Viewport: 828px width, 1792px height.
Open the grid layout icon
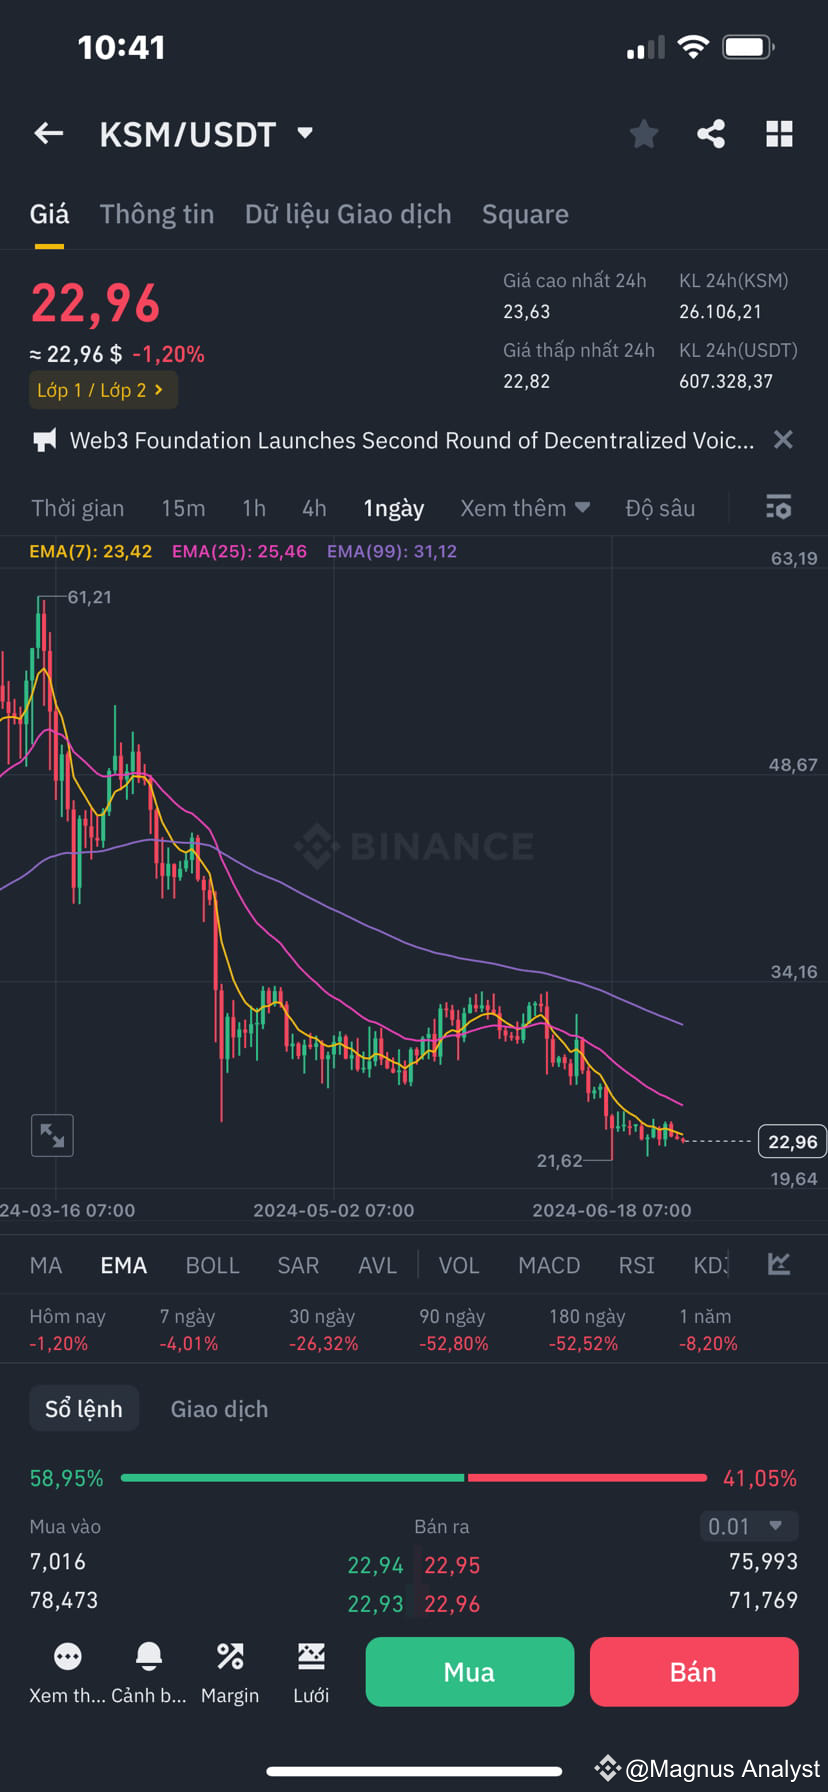[x=779, y=134]
